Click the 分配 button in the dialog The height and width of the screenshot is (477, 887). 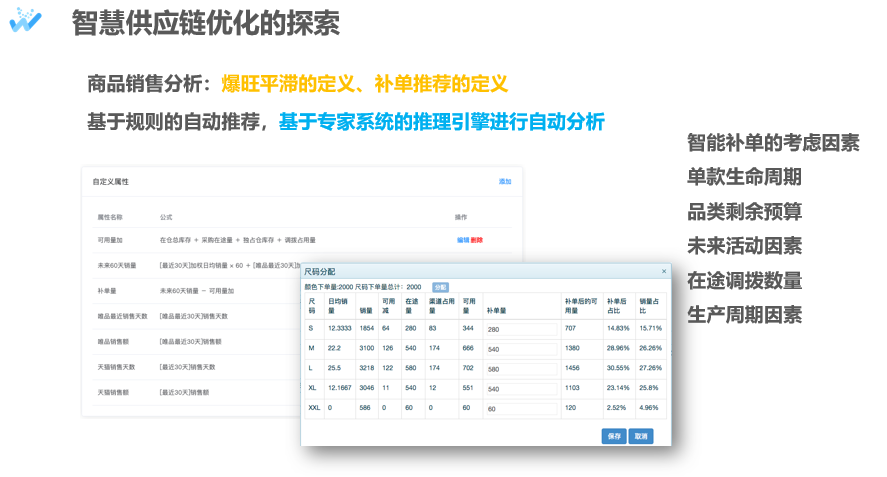click(x=440, y=287)
